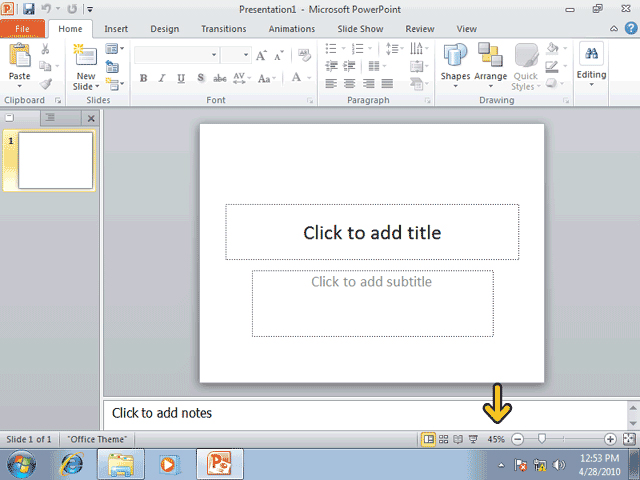Viewport: 640px width, 480px height.
Task: Click the Arrange icon
Action: point(490,55)
